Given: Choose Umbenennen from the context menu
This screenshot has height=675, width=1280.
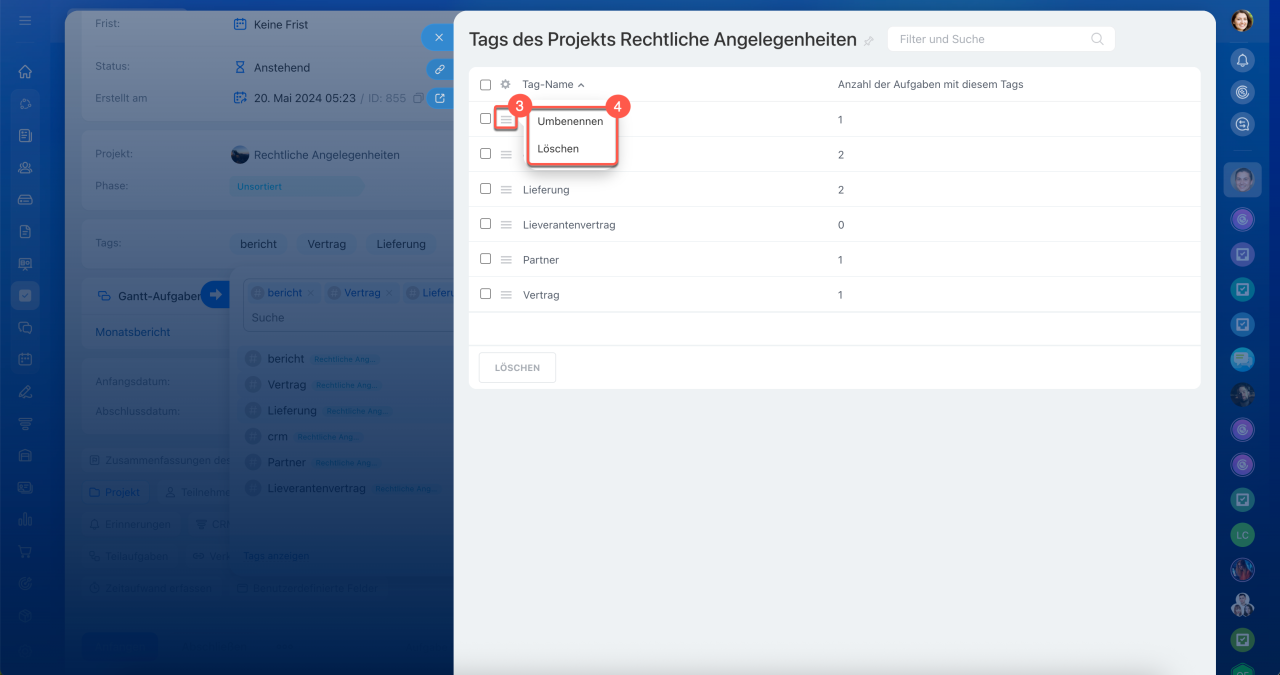Looking at the screenshot, I should pos(570,121).
